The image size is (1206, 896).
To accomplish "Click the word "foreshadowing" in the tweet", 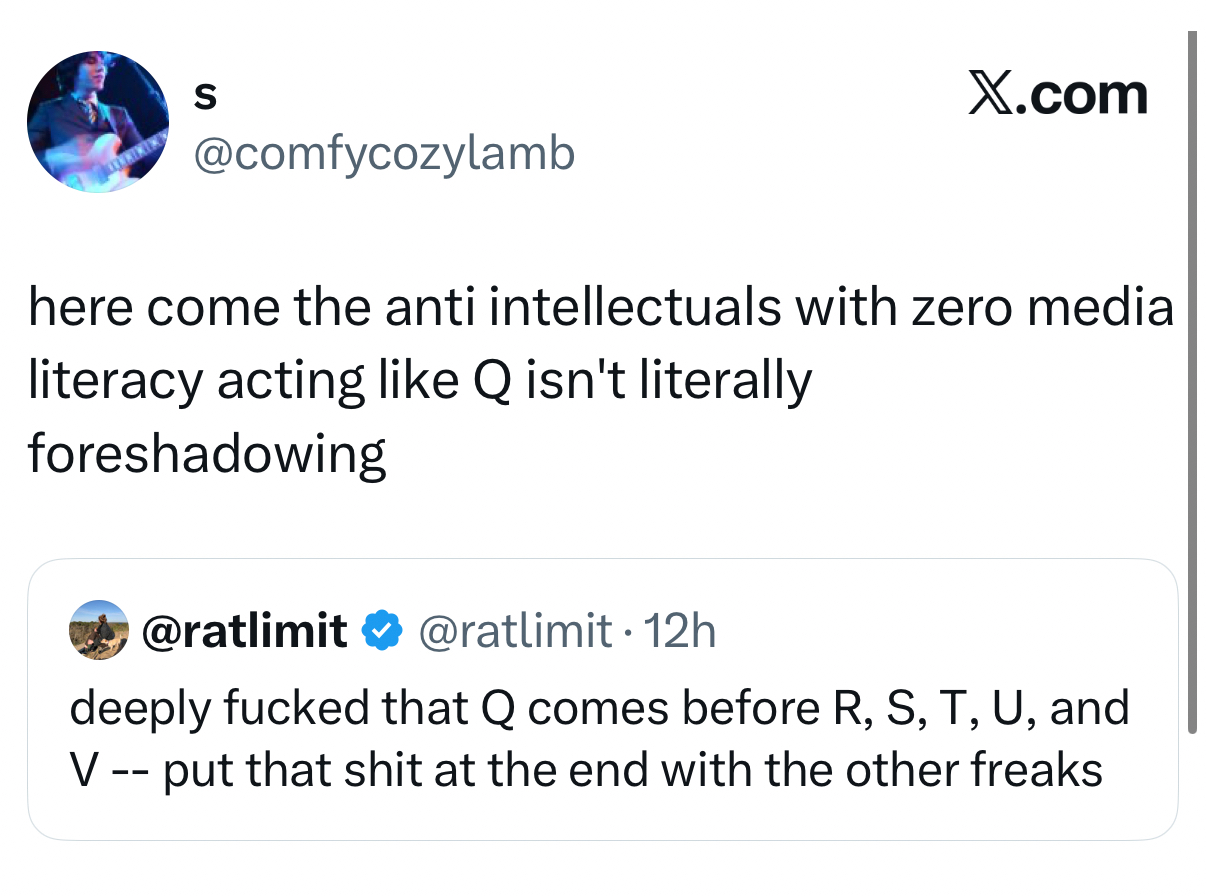I will pos(206,455).
